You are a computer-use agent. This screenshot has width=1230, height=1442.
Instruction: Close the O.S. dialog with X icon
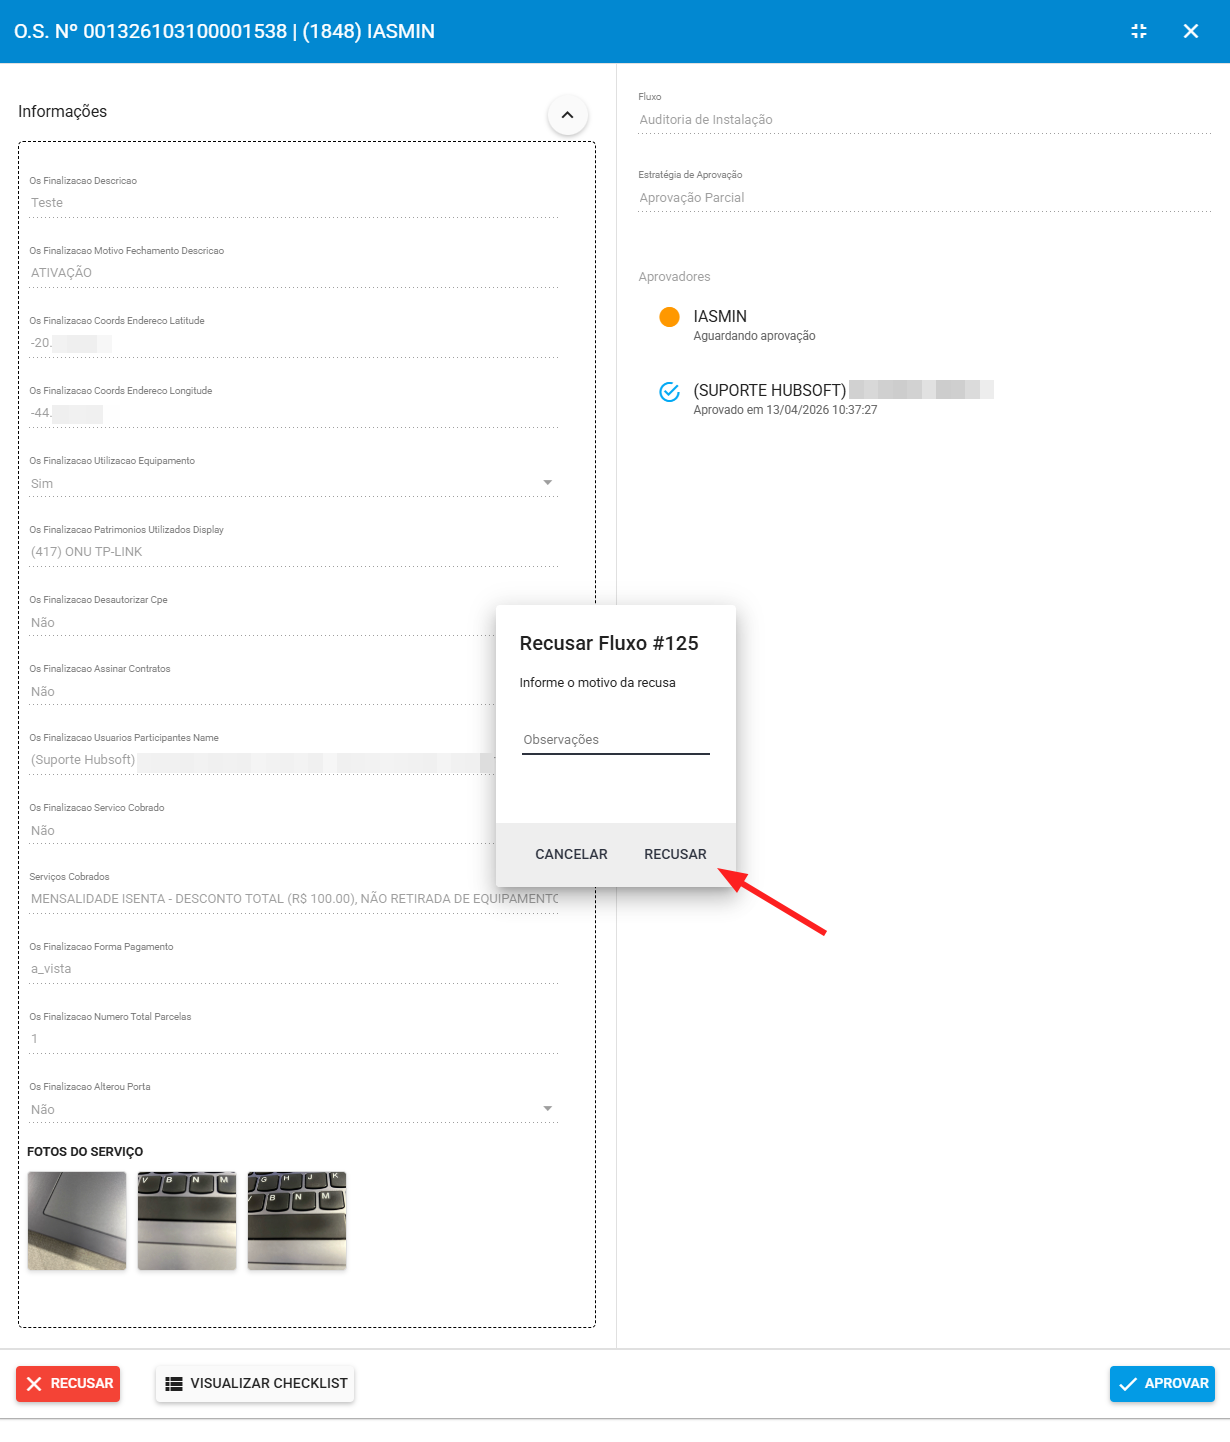(1190, 31)
